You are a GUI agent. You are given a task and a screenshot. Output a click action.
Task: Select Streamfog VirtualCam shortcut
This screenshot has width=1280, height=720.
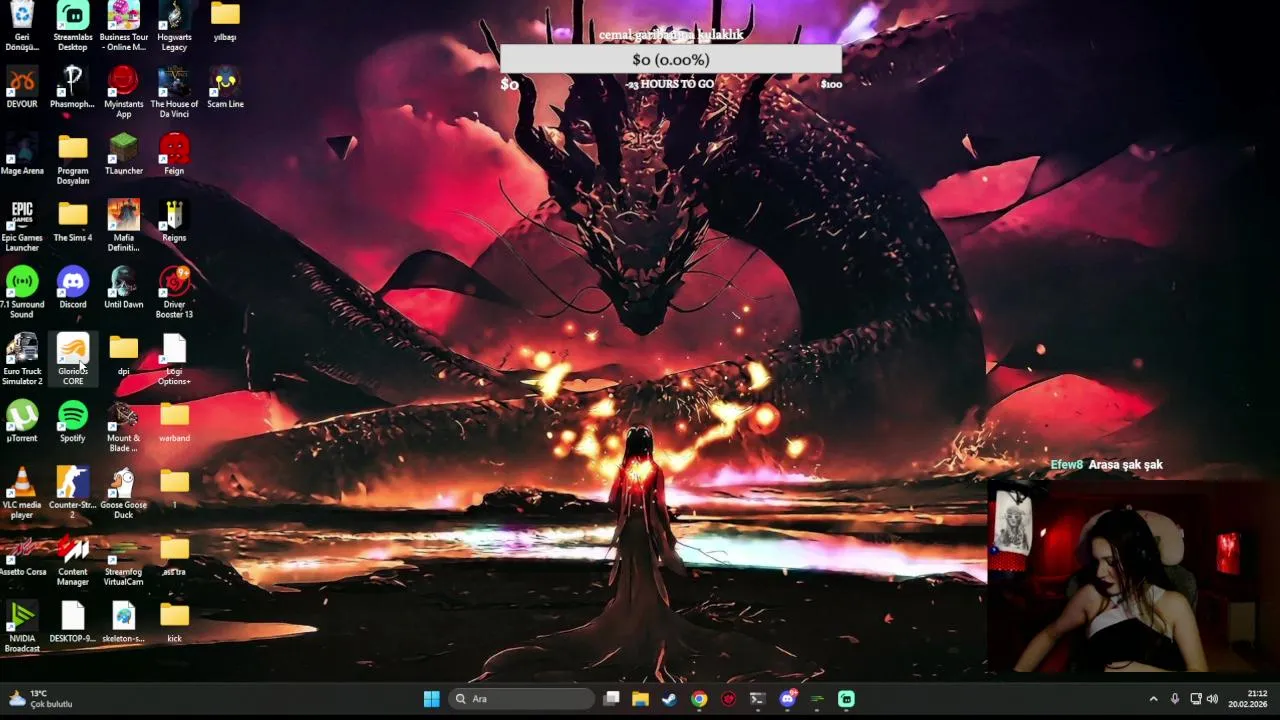point(123,561)
